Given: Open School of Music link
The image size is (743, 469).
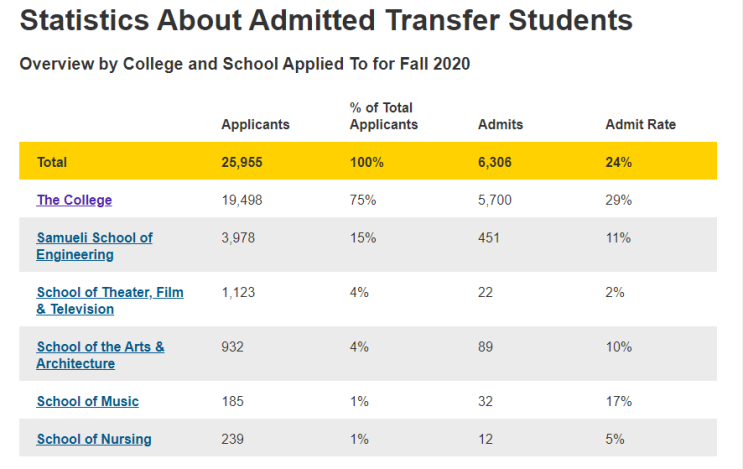Looking at the screenshot, I should pos(88,401).
